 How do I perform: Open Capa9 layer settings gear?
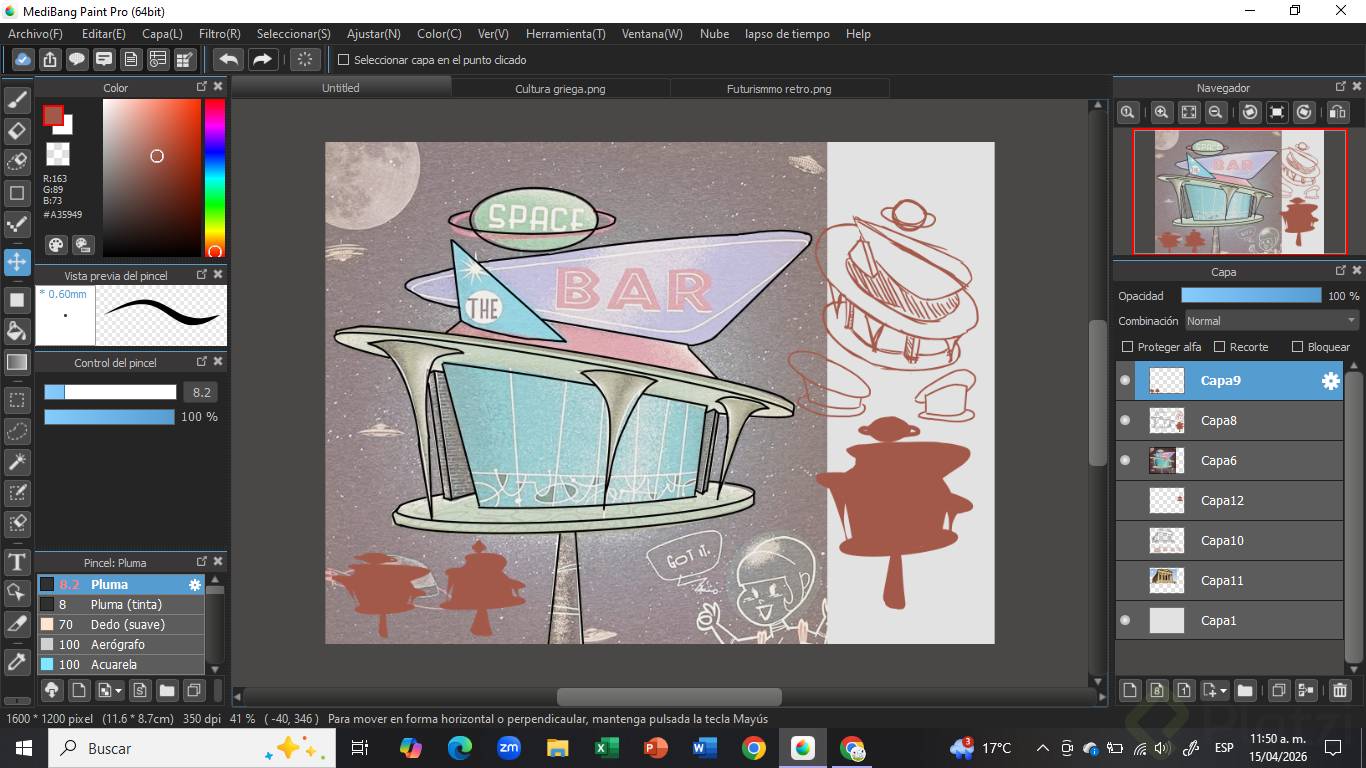1330,381
